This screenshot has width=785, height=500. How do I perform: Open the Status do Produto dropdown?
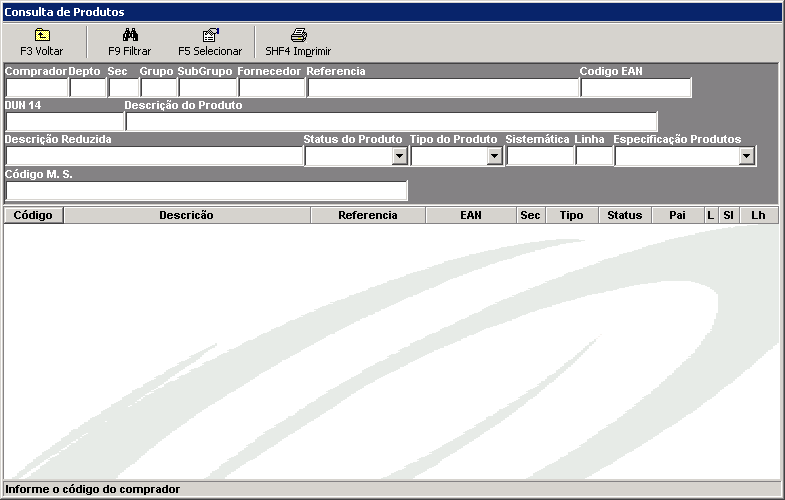pyautogui.click(x=399, y=156)
